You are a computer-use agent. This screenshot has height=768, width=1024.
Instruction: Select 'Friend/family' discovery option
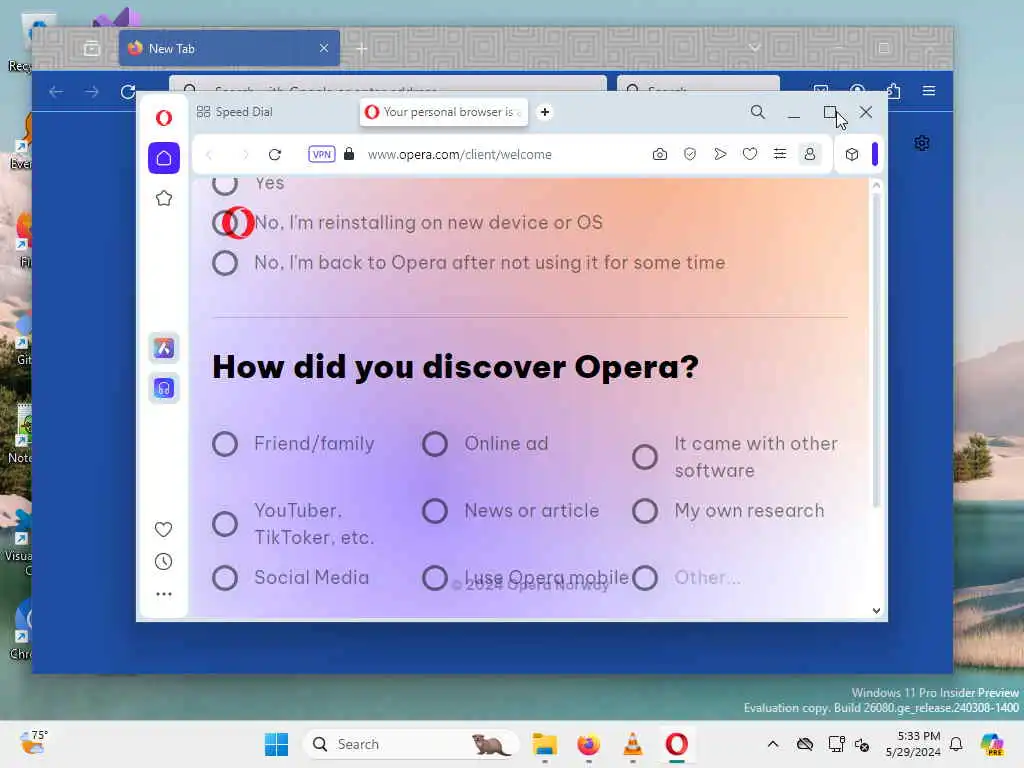tap(225, 444)
